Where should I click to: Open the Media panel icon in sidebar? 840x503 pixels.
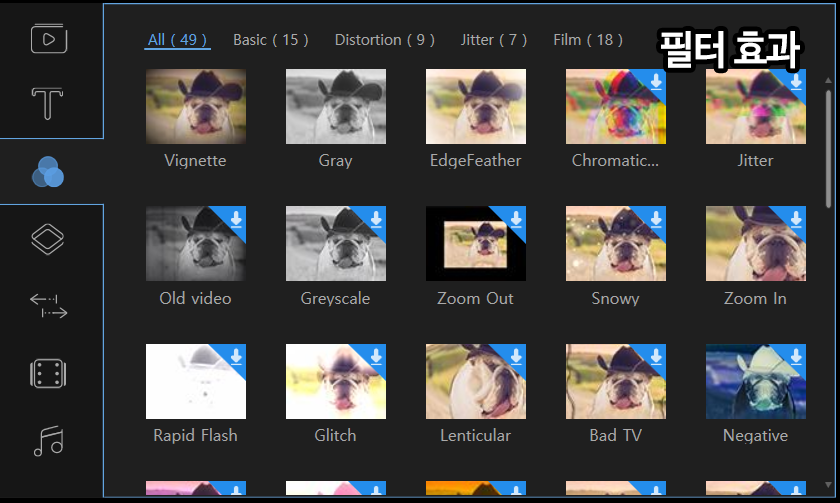coord(49,39)
